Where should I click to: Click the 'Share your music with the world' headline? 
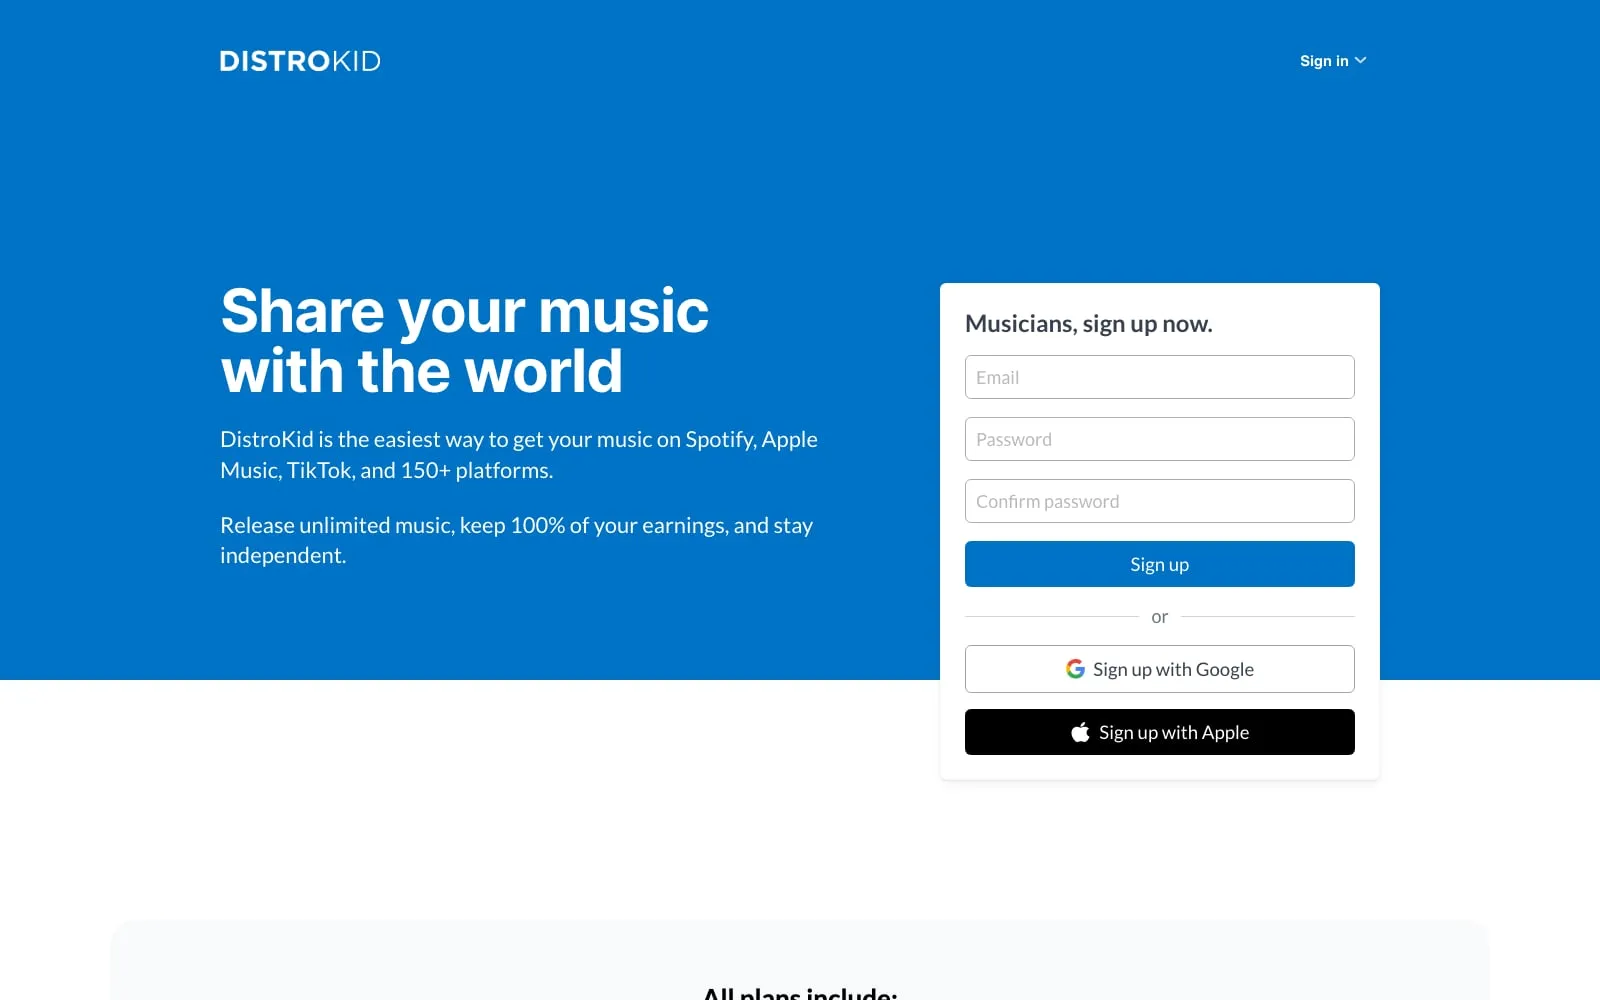tap(465, 341)
